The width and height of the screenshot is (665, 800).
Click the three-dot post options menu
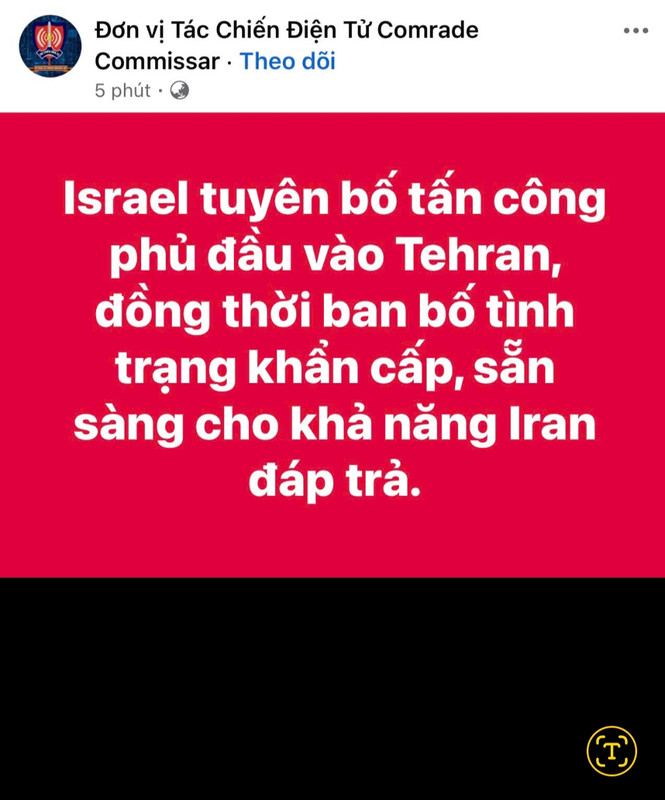(635, 31)
